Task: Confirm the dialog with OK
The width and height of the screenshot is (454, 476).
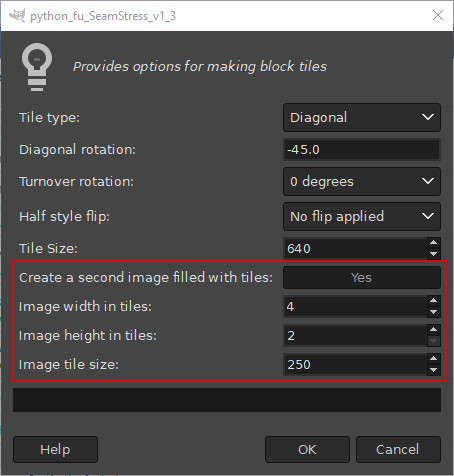Action: coord(307,449)
